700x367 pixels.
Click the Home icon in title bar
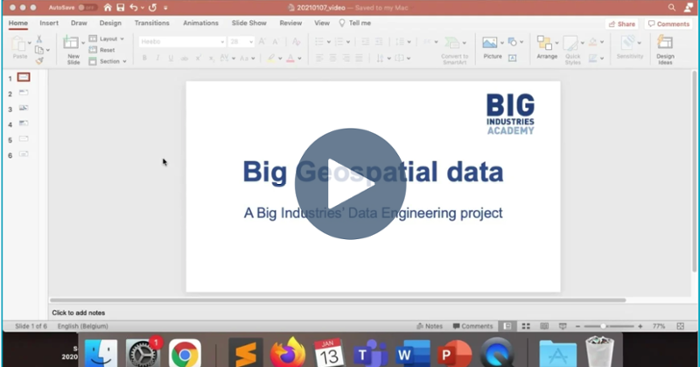pos(108,8)
